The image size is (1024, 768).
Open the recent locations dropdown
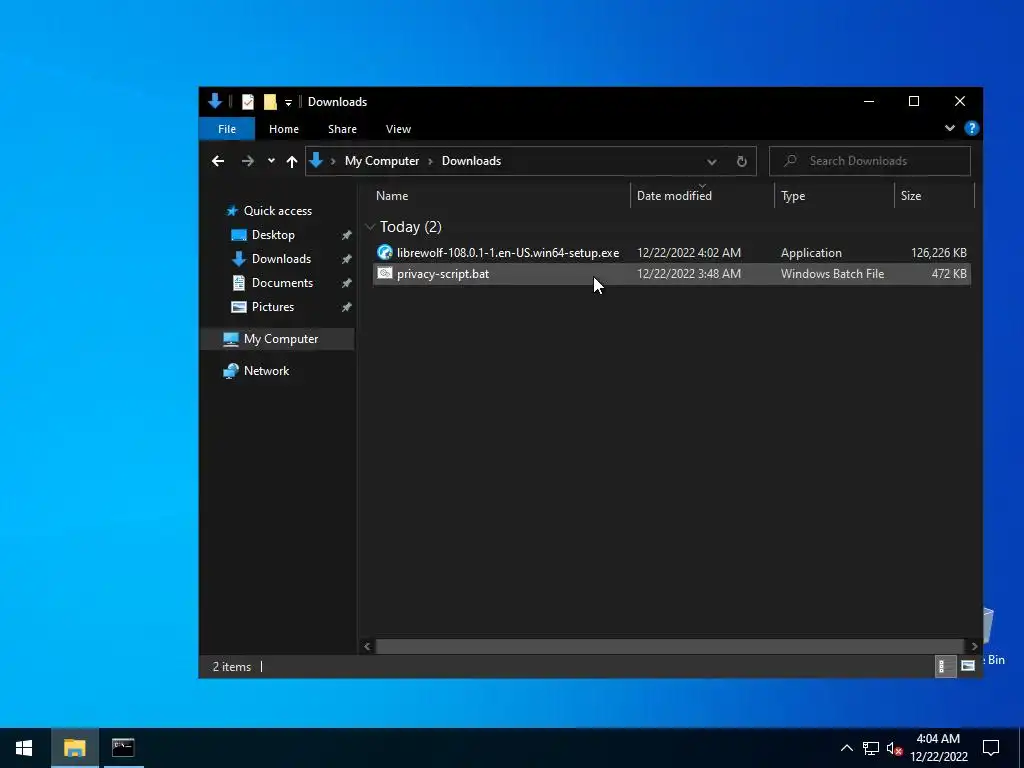click(x=271, y=161)
